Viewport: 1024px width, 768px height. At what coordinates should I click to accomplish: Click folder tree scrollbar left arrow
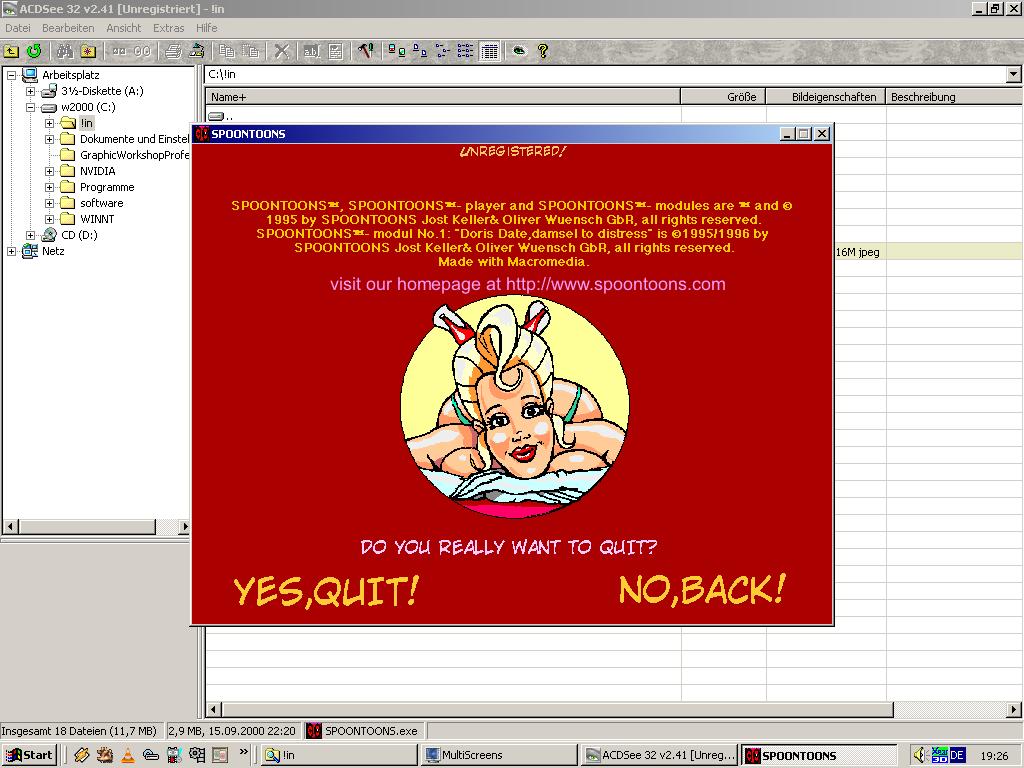10,526
